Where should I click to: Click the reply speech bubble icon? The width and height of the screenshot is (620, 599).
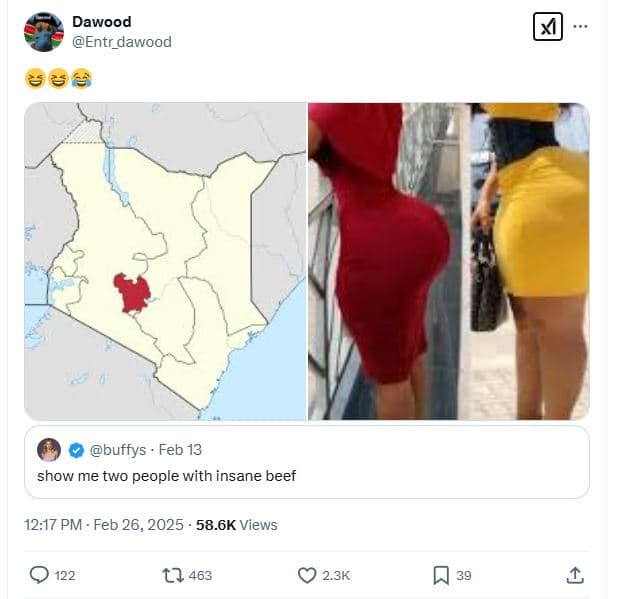(x=39, y=575)
